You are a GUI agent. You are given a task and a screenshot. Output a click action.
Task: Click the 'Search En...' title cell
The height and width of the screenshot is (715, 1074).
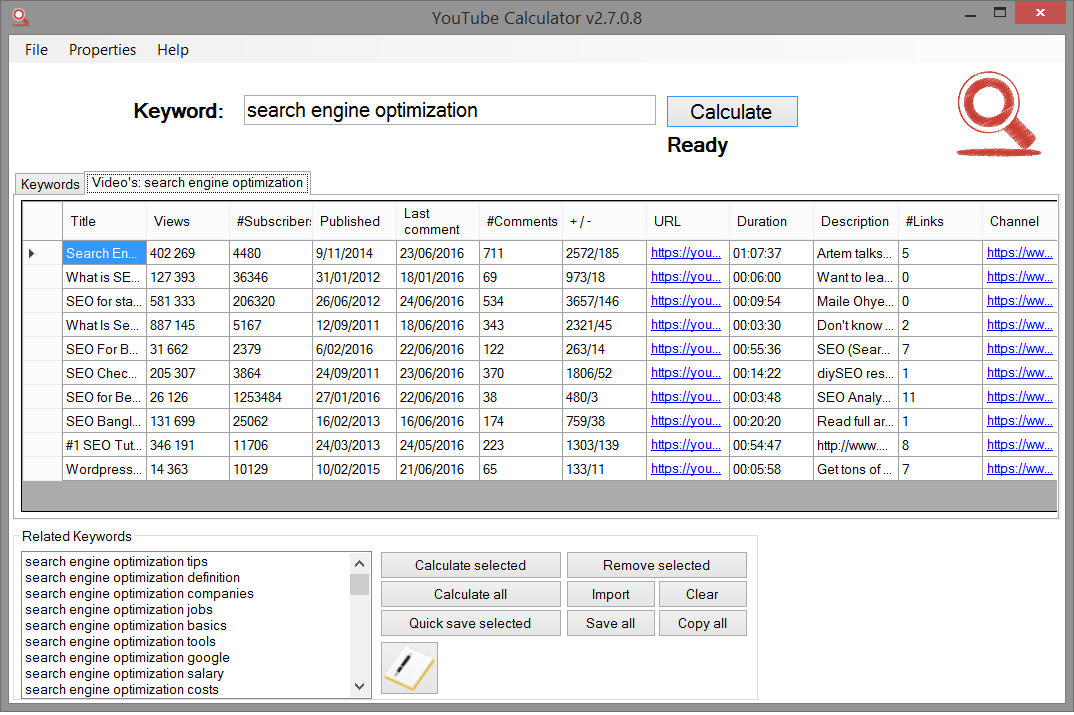(x=104, y=253)
